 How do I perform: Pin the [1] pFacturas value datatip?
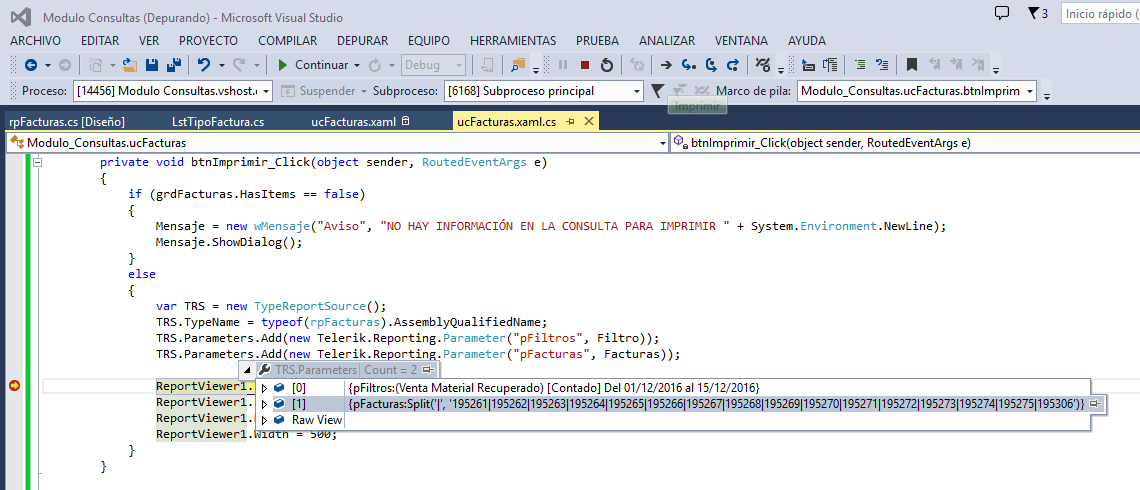pos(1096,403)
